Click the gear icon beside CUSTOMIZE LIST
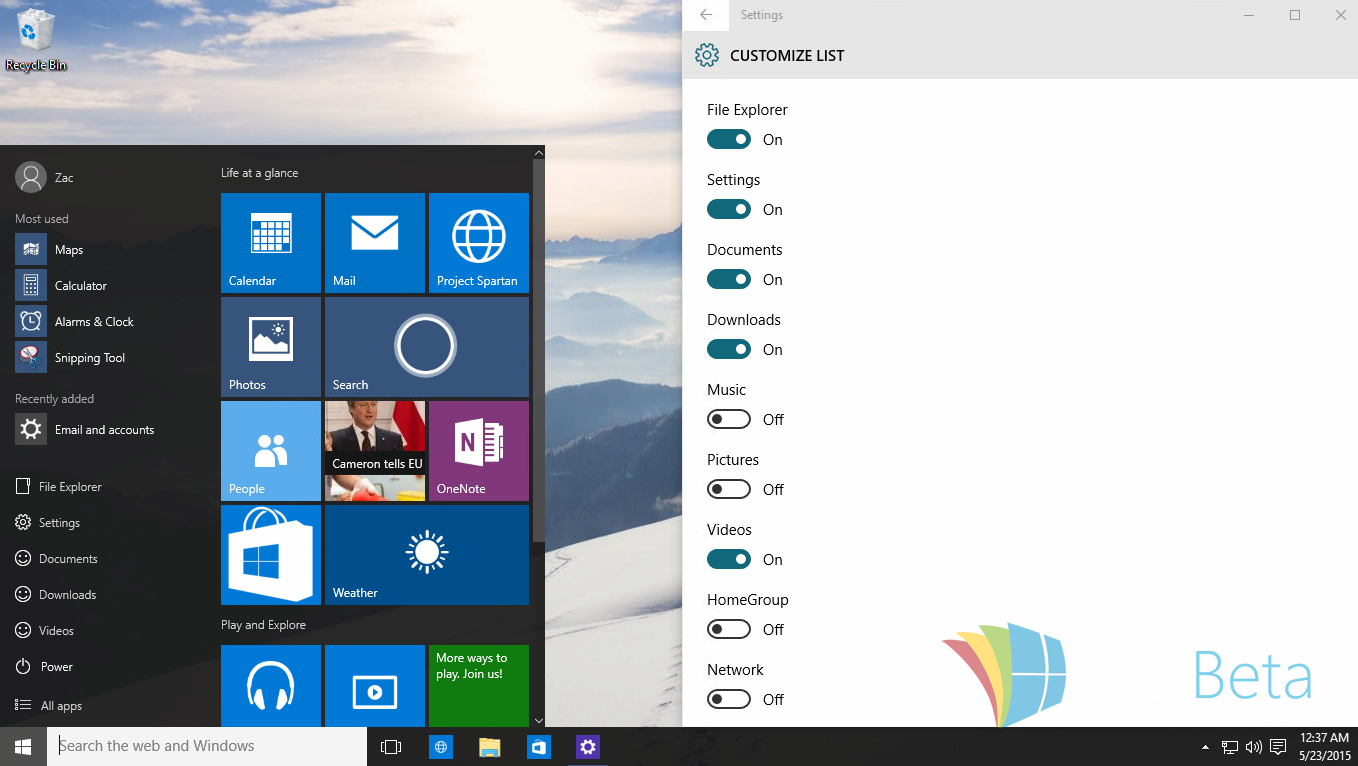 point(707,55)
